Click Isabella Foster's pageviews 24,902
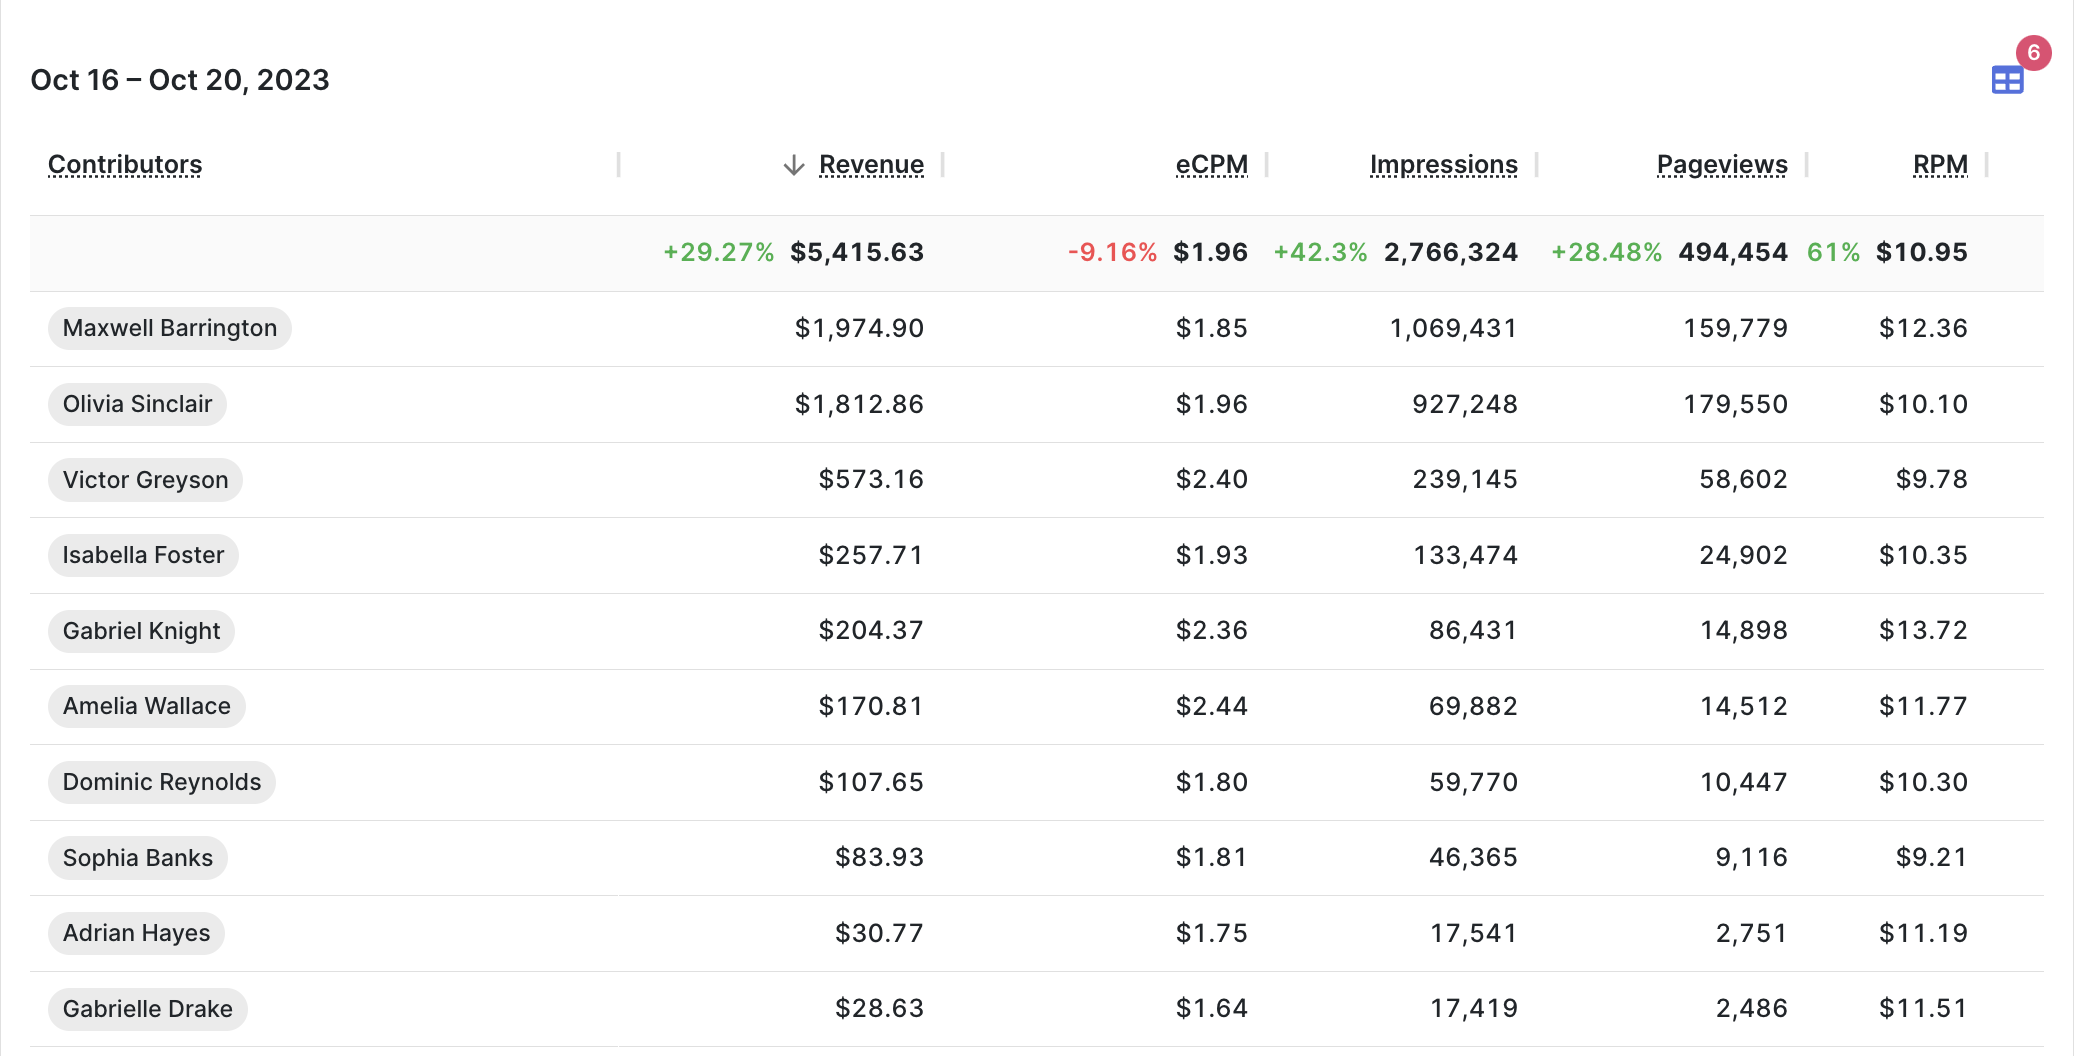The height and width of the screenshot is (1056, 2074). [1743, 555]
